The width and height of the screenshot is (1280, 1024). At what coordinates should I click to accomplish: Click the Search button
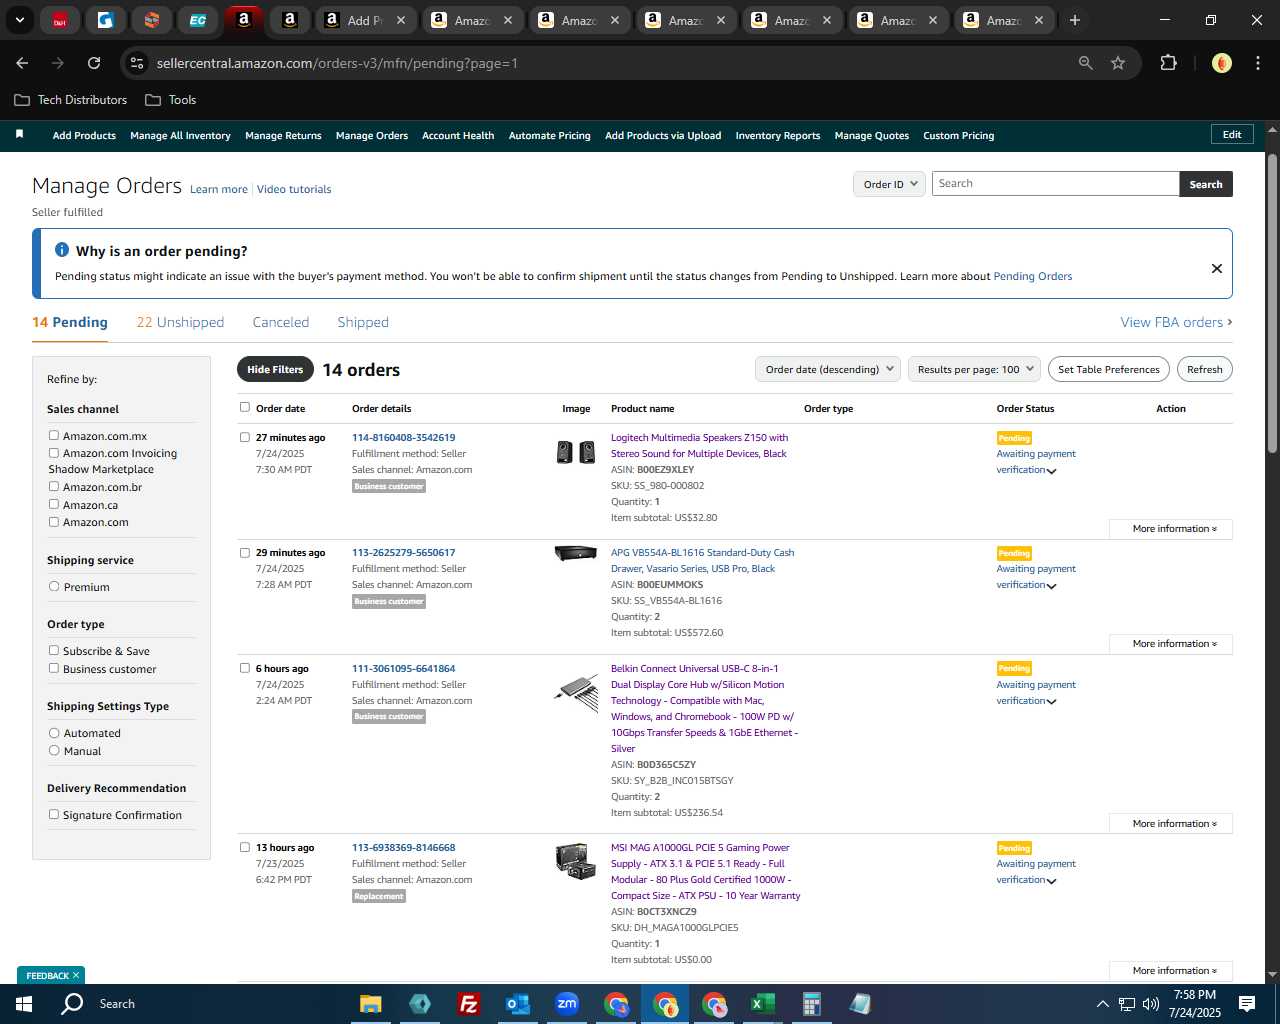(x=1206, y=184)
